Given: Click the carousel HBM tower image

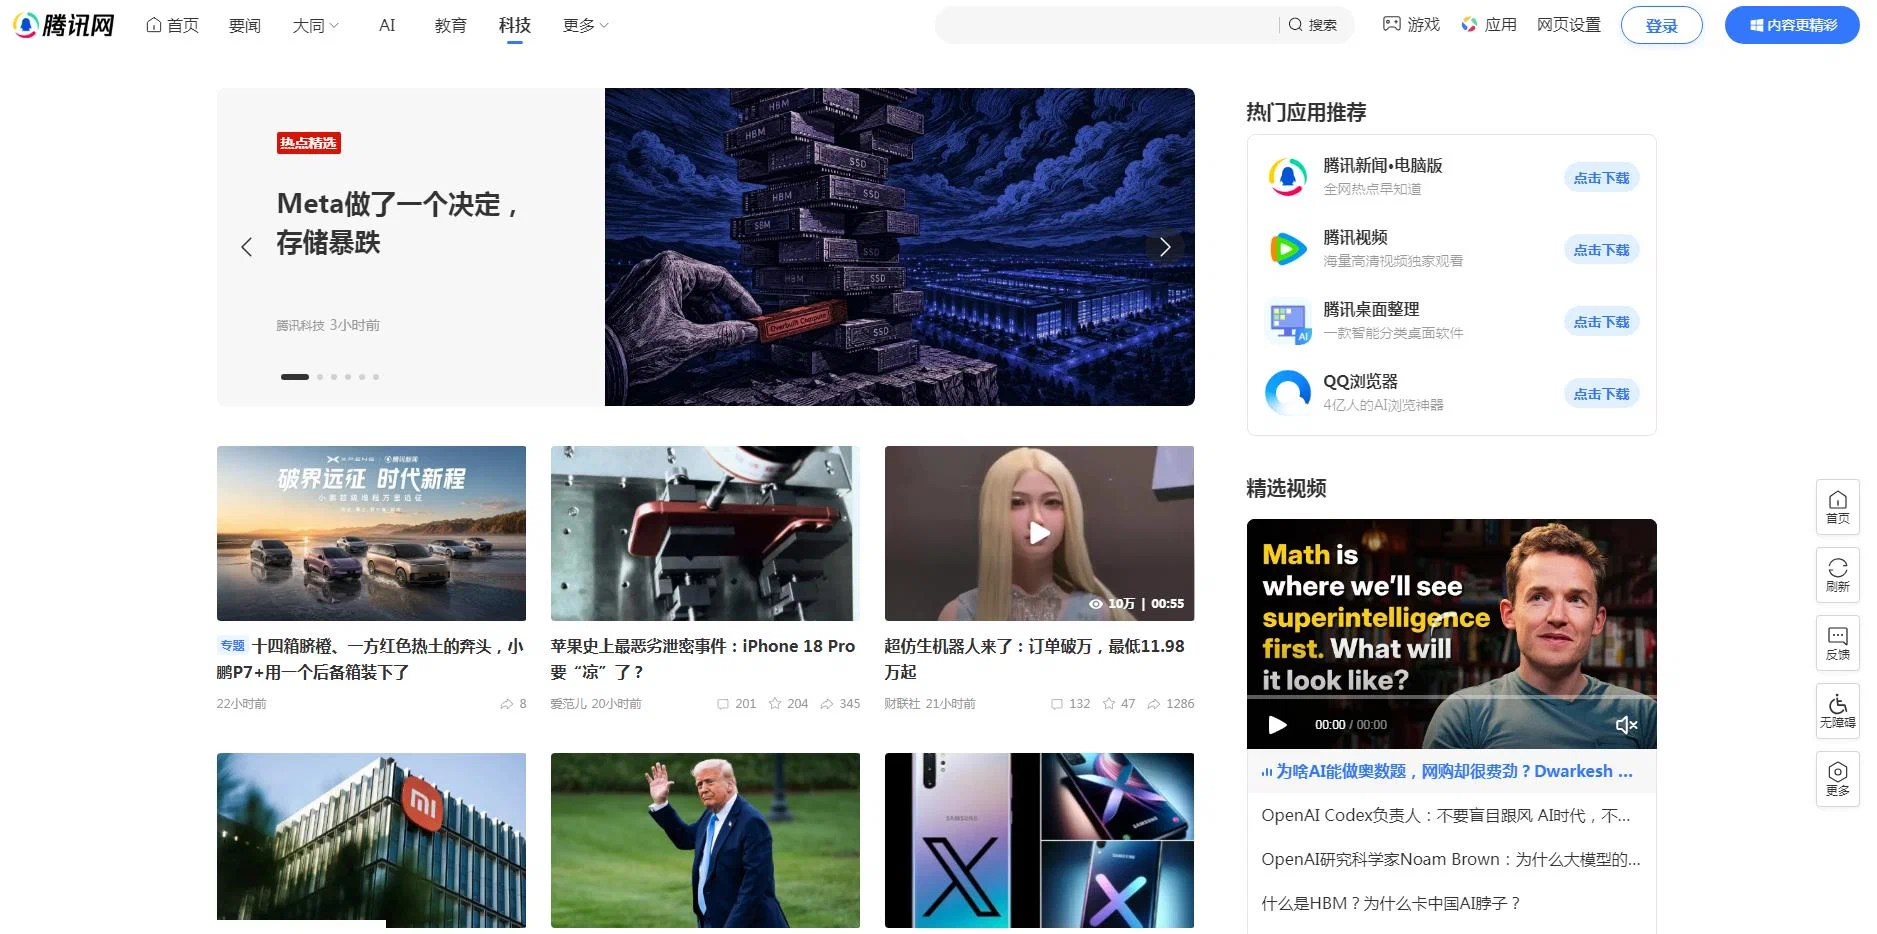Looking at the screenshot, I should click(x=899, y=247).
